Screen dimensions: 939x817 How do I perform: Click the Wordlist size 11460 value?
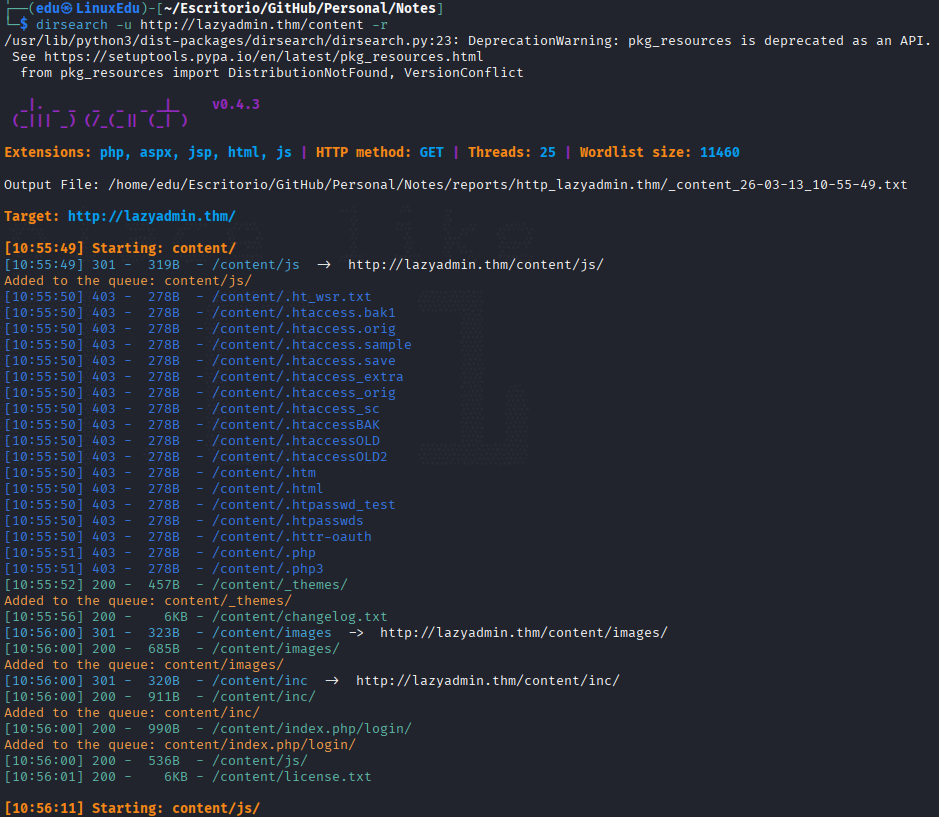point(720,152)
